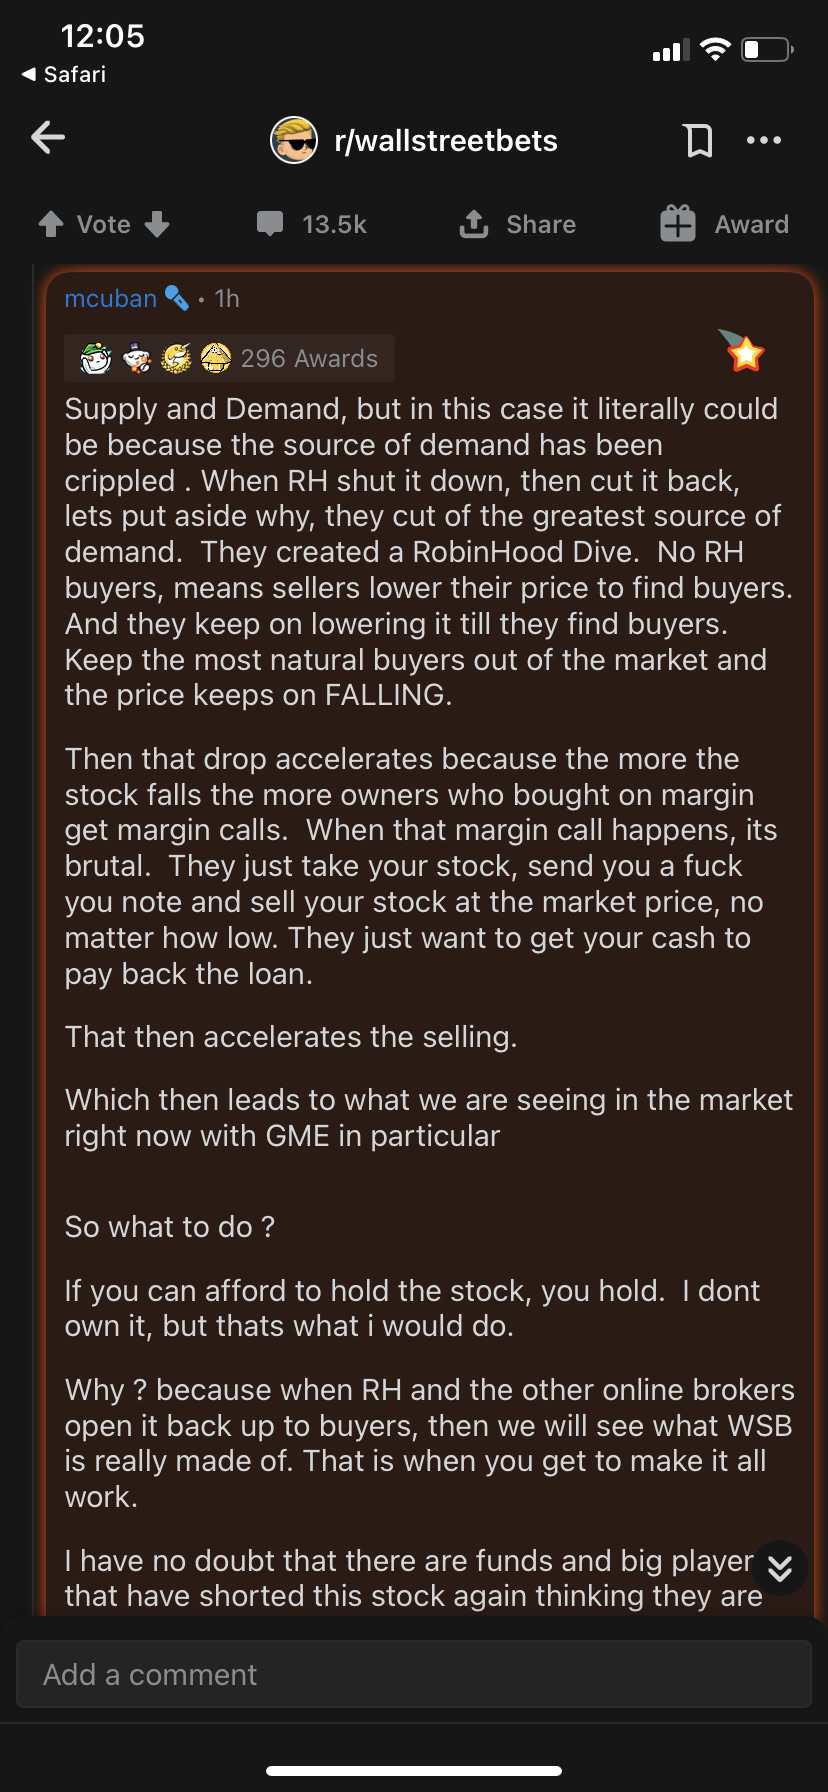View the 296 Awards list
This screenshot has height=1792, width=828.
[x=309, y=358]
